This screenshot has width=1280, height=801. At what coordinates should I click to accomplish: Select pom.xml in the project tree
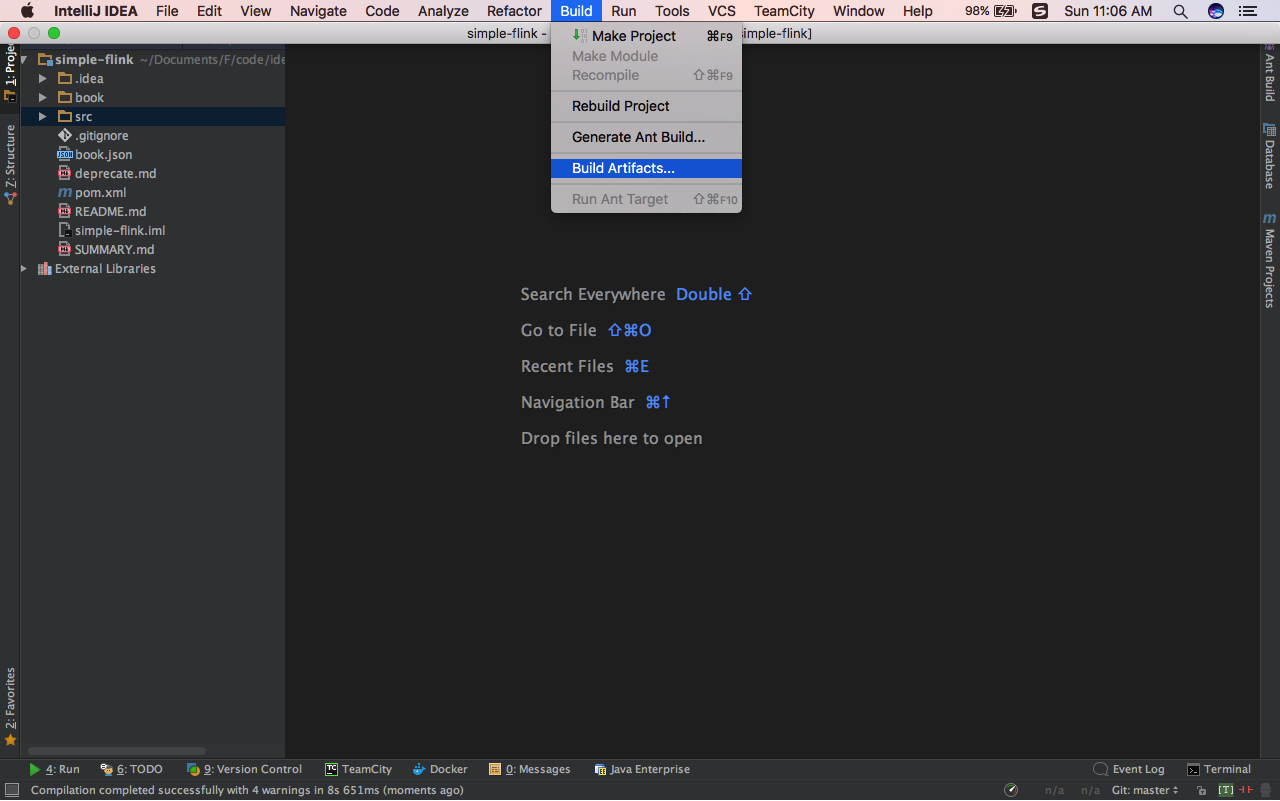tap(100, 193)
